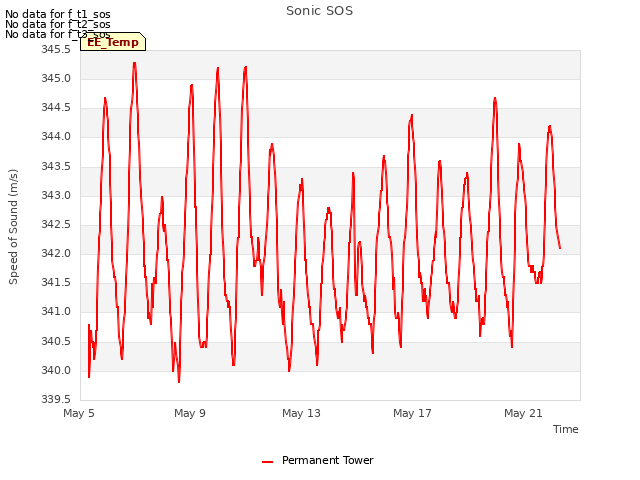
Task: Select the 'No data for f_t2_sos' message
Action: [x=58, y=24]
